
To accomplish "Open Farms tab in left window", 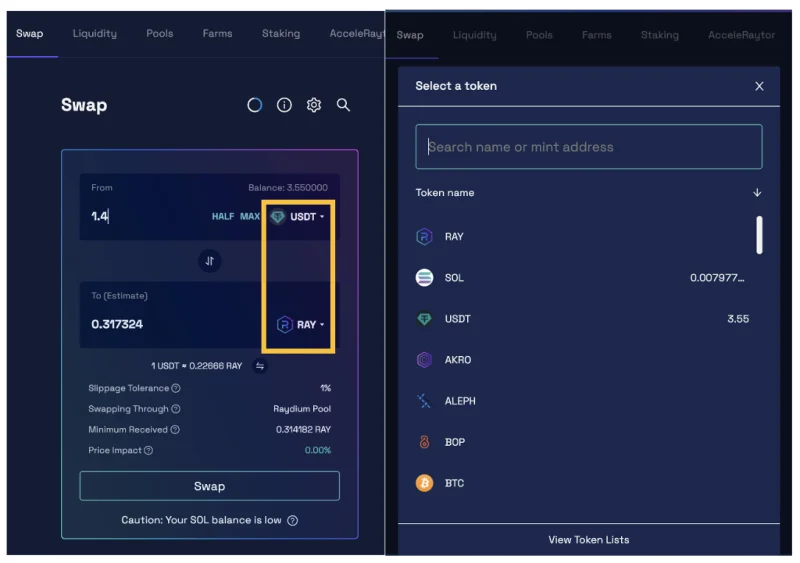I will click(x=217, y=34).
